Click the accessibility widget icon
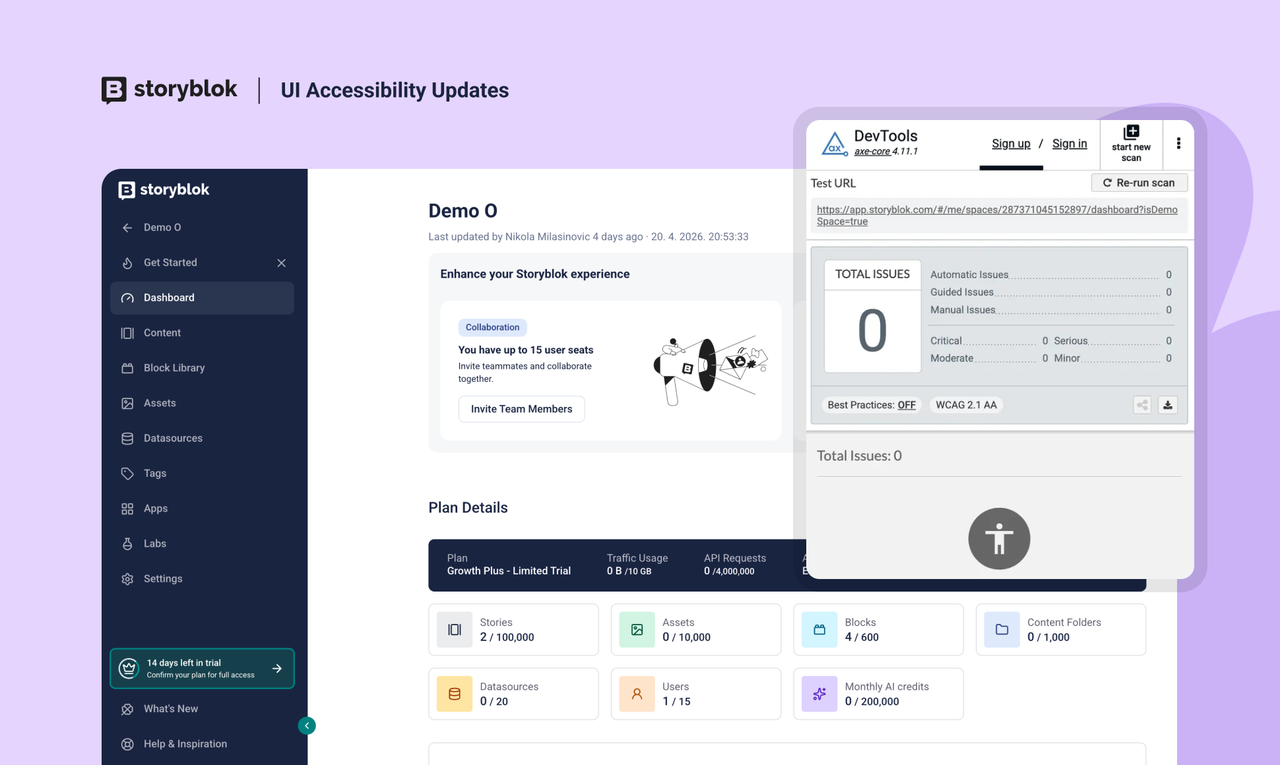Viewport: 1280px width, 765px height. click(x=998, y=538)
